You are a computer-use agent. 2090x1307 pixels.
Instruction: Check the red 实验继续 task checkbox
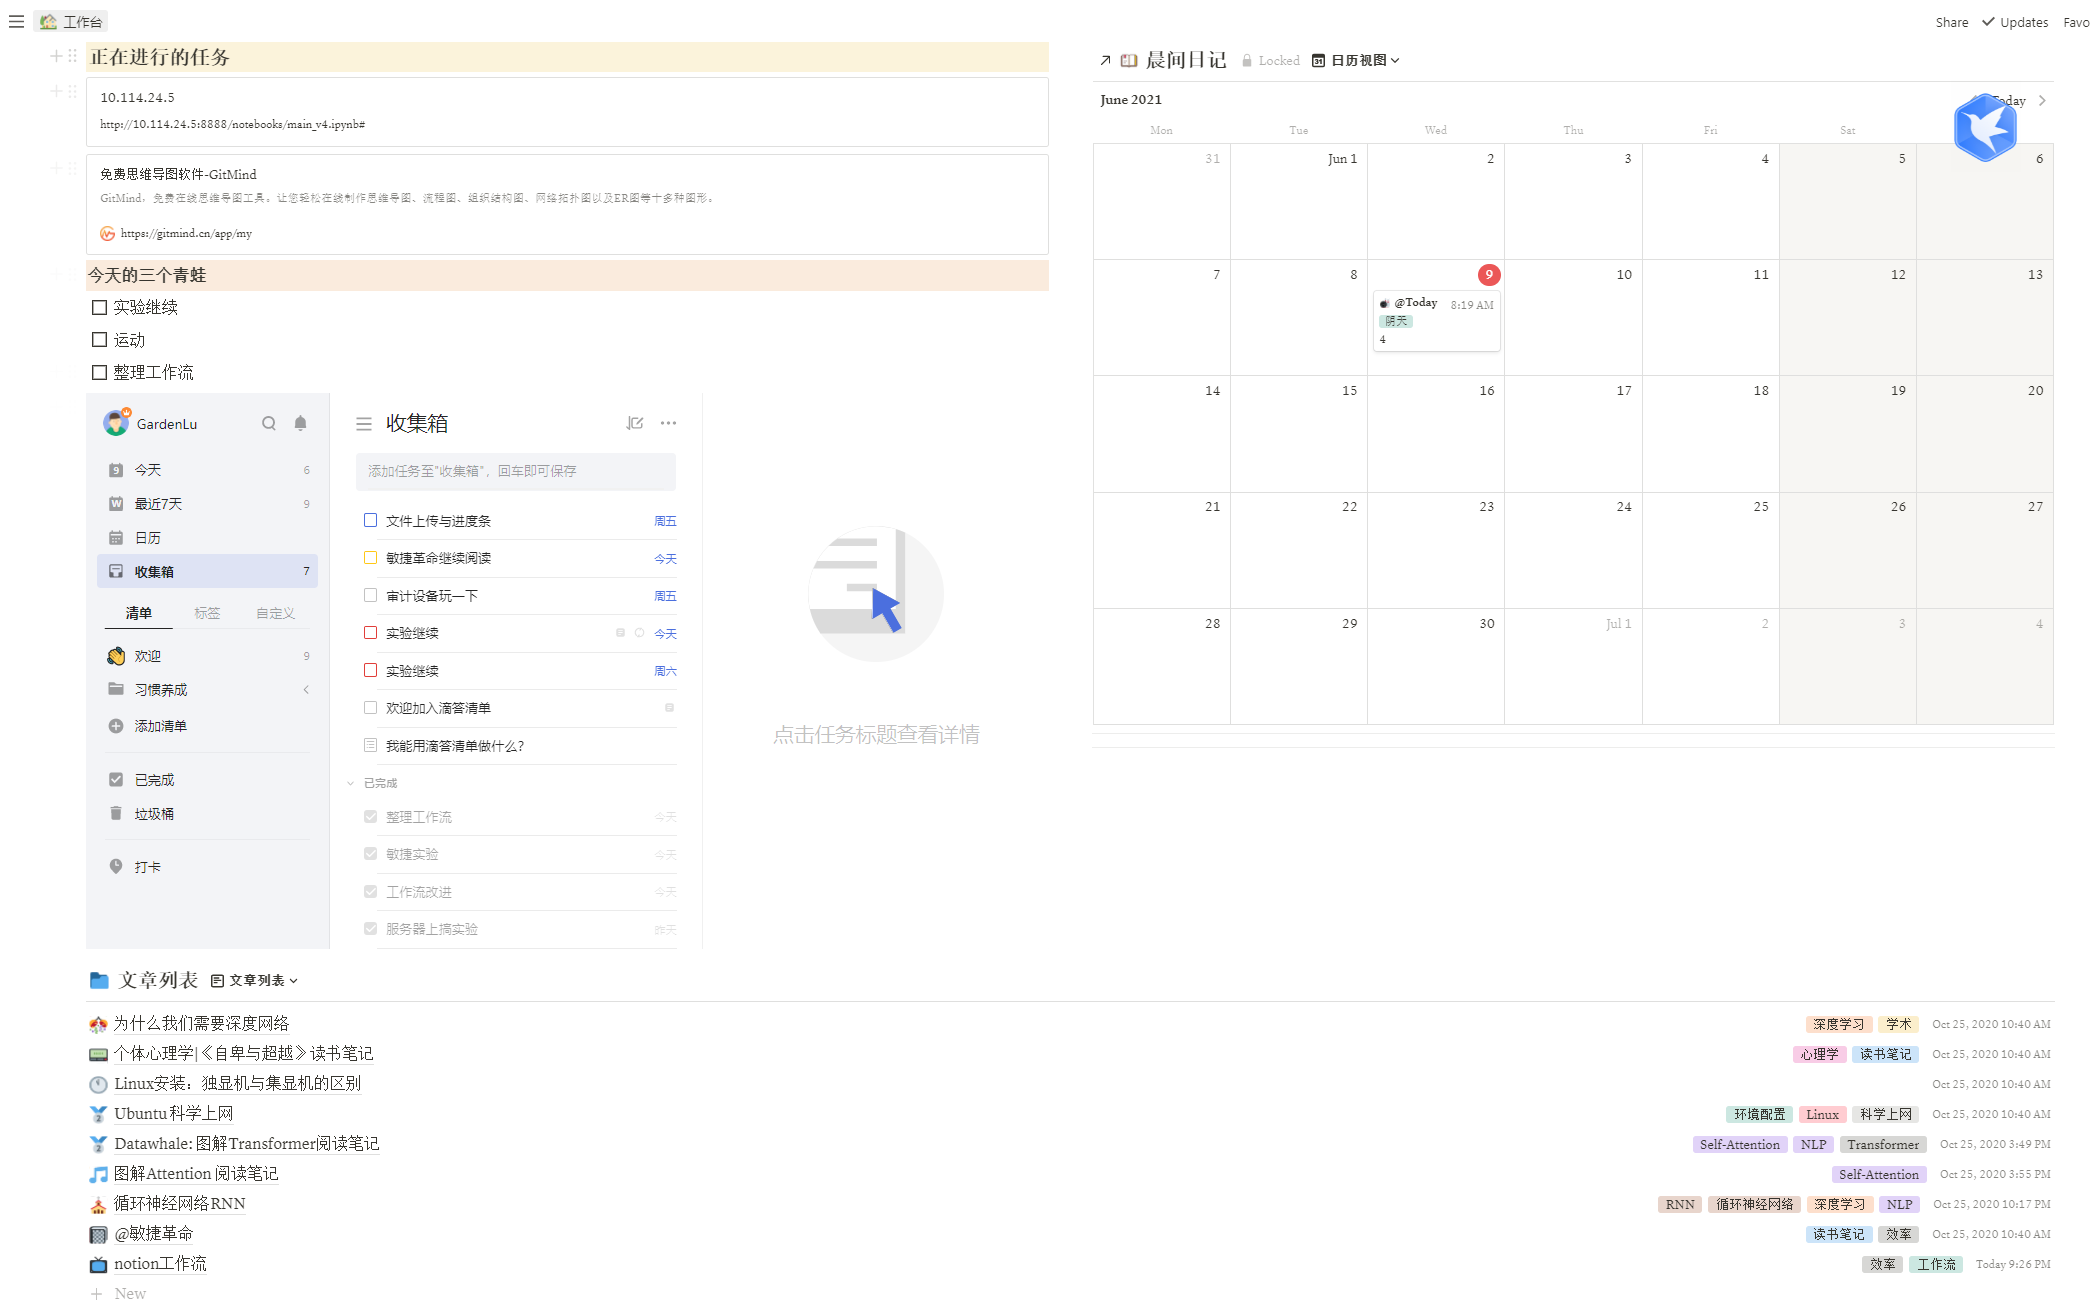tap(370, 633)
